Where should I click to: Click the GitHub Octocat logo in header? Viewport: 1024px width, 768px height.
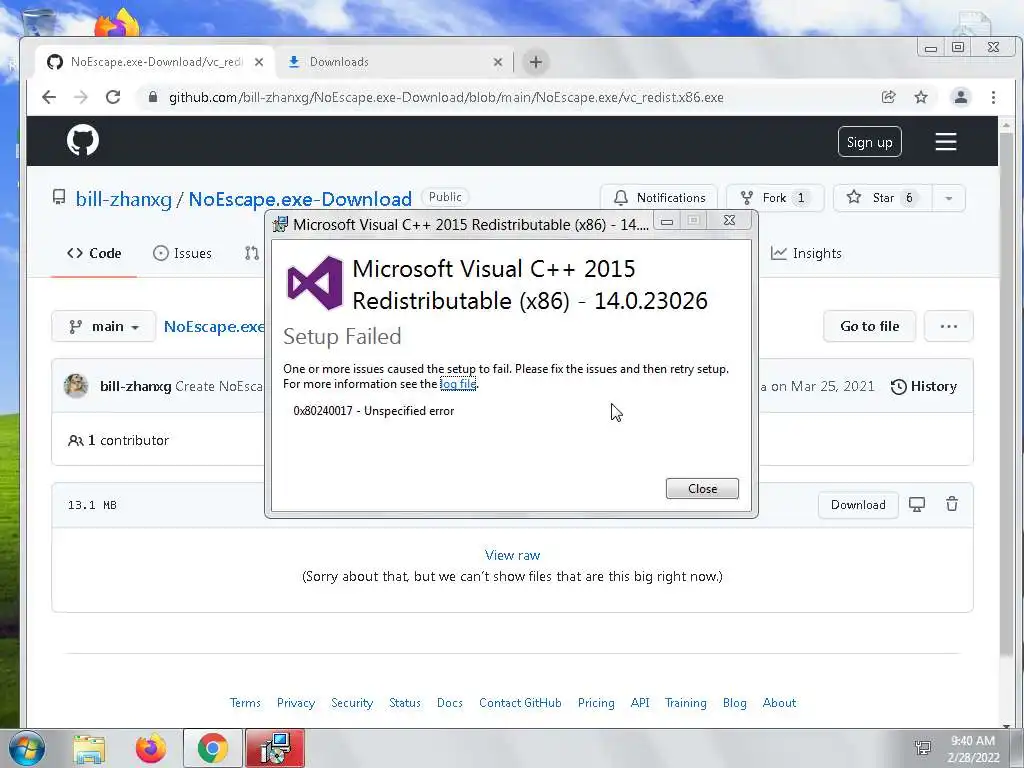83,140
